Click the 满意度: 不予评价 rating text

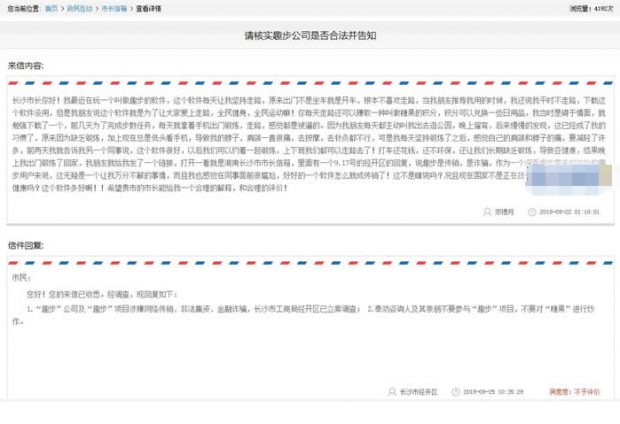574,392
